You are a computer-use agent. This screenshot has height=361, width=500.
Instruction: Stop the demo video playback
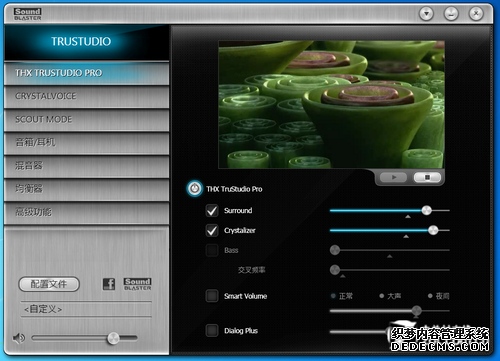pyautogui.click(x=427, y=177)
